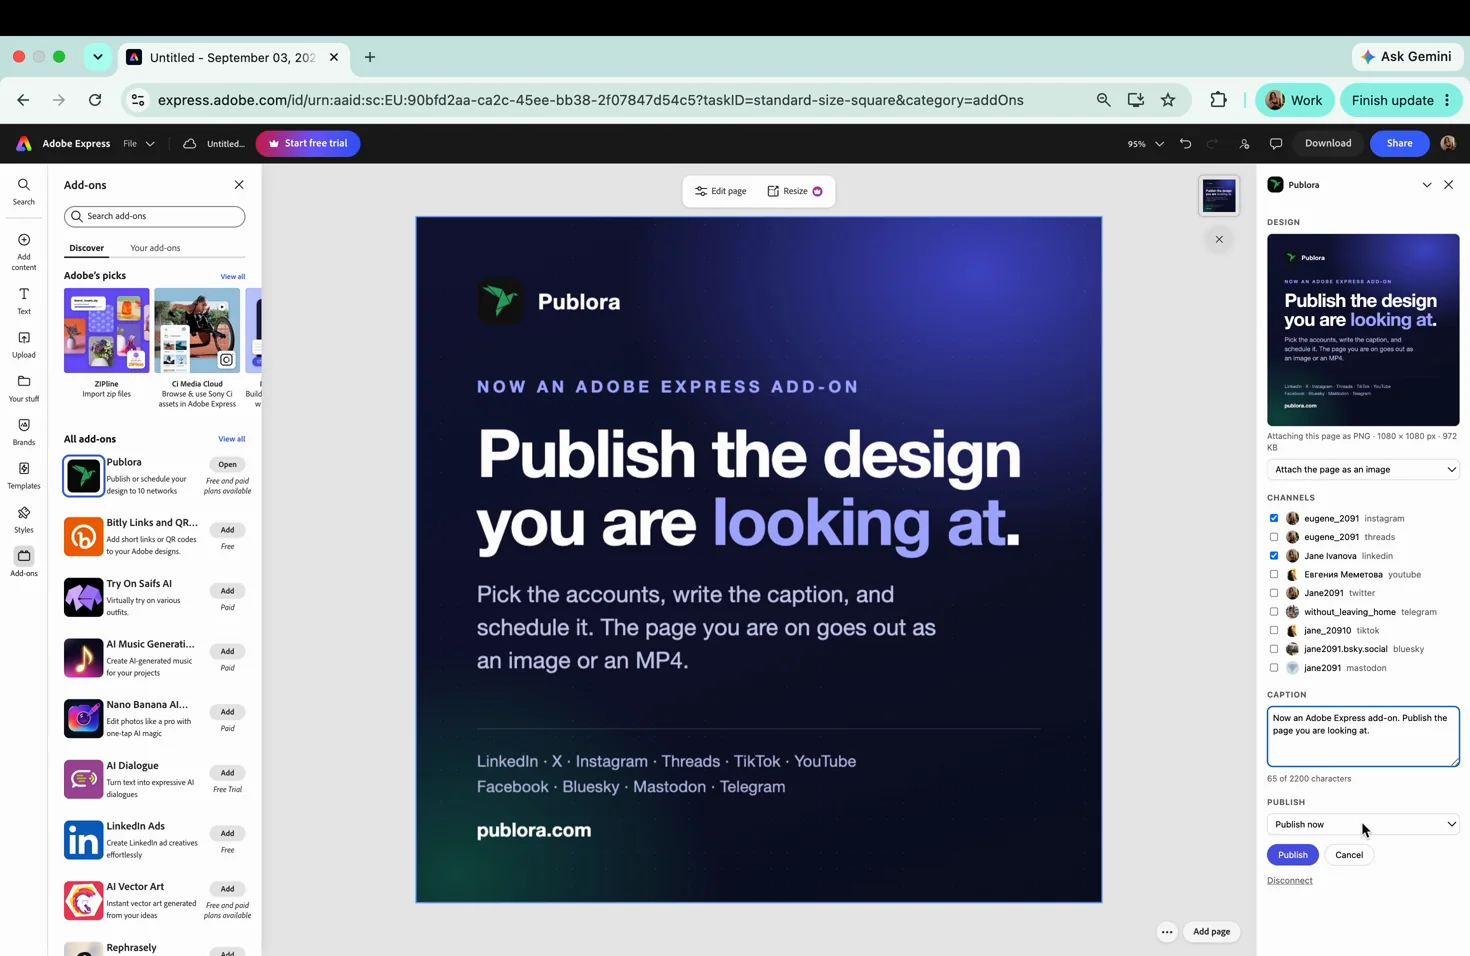Open the 95% zoom level dropdown
Image resolution: width=1470 pixels, height=956 pixels.
point(1146,144)
